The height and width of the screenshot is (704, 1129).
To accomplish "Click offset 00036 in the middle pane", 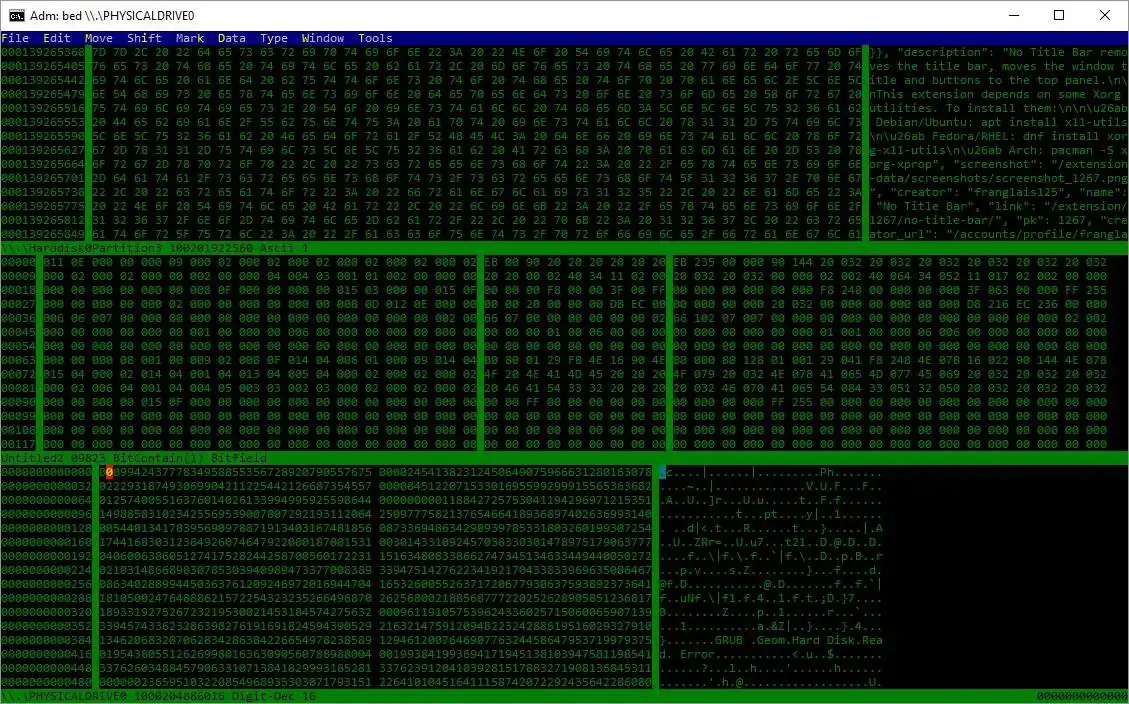I will point(19,318).
